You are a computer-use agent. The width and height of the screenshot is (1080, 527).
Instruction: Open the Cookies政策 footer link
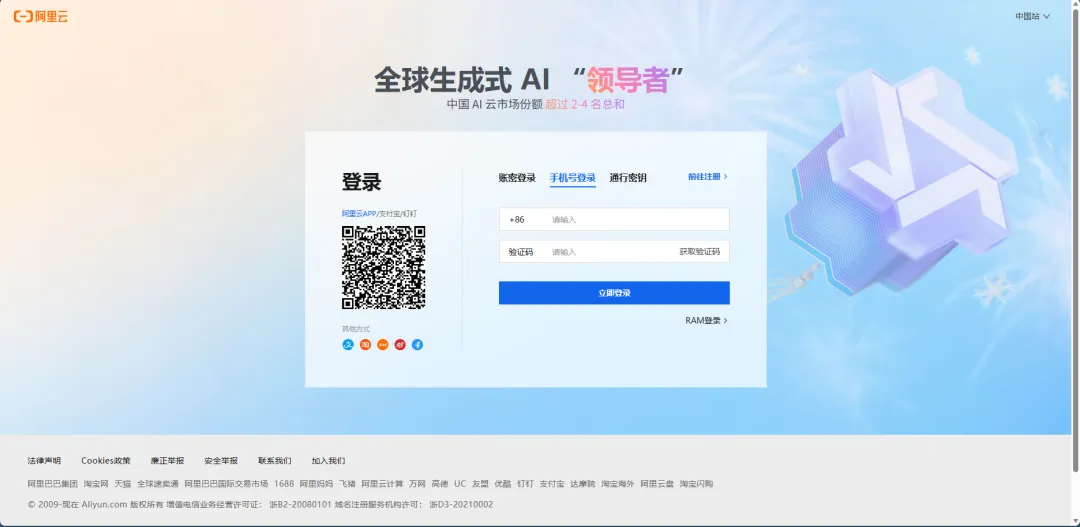pos(106,461)
